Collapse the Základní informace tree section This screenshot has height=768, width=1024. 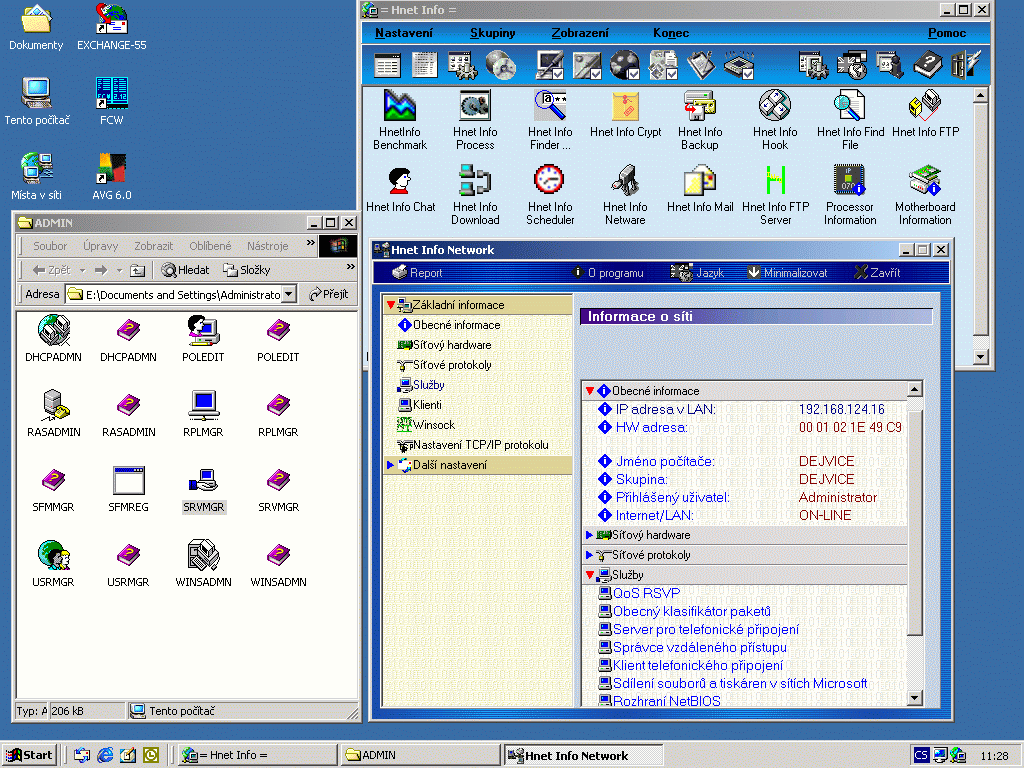[391, 305]
